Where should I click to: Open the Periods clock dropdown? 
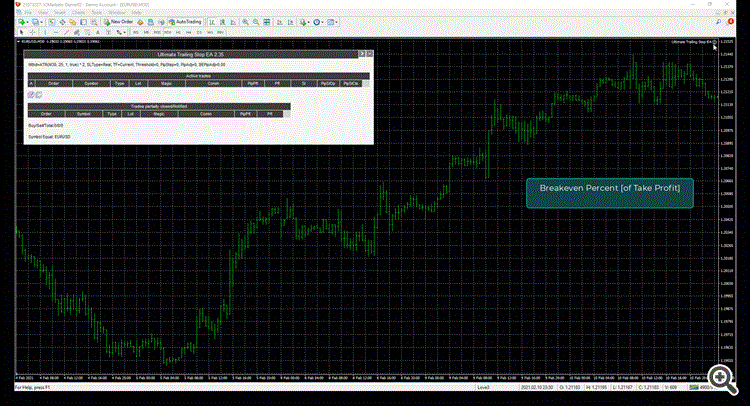tap(318, 22)
